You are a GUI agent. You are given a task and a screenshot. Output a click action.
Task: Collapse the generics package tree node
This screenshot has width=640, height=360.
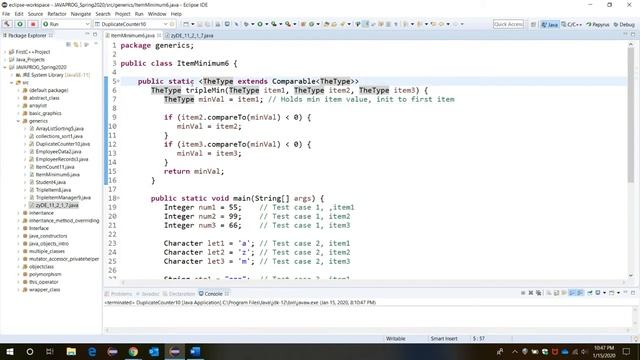click(18, 121)
